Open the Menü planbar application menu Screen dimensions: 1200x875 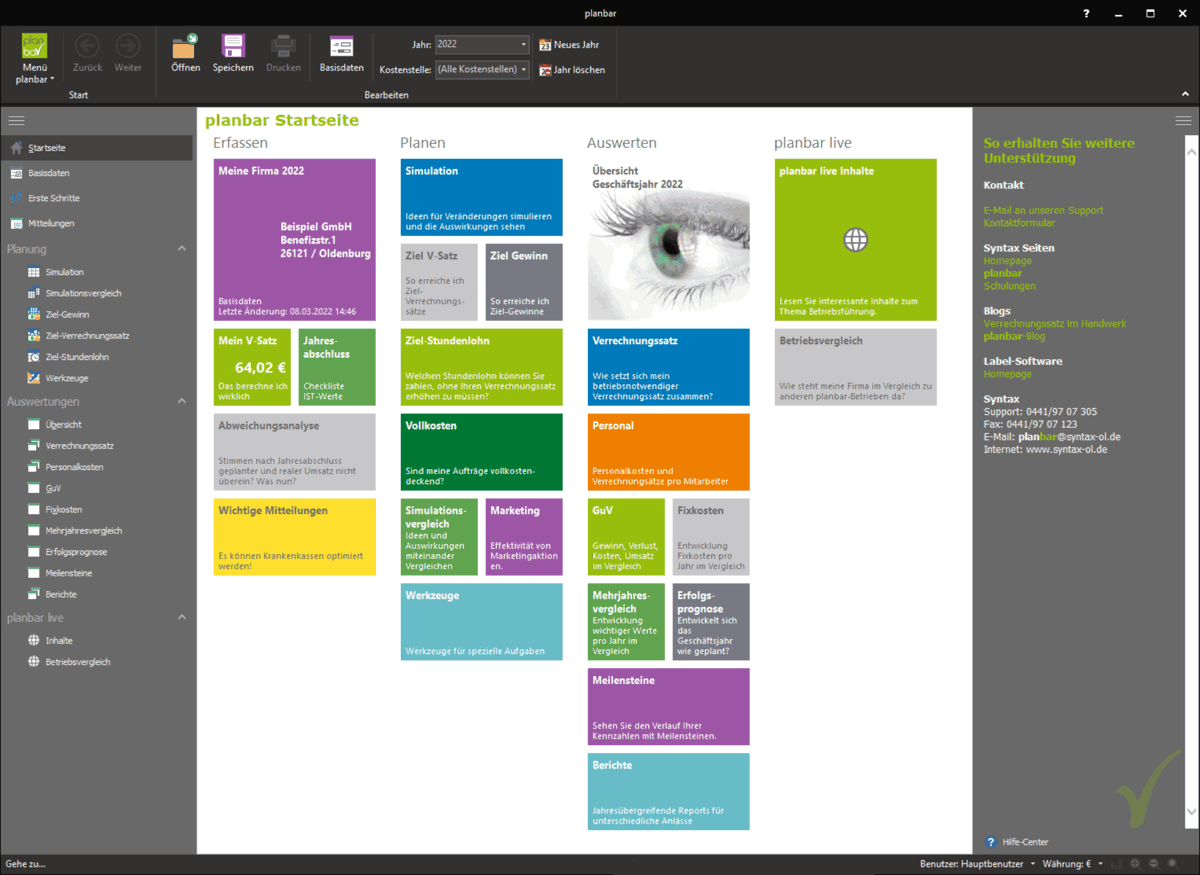click(36, 59)
